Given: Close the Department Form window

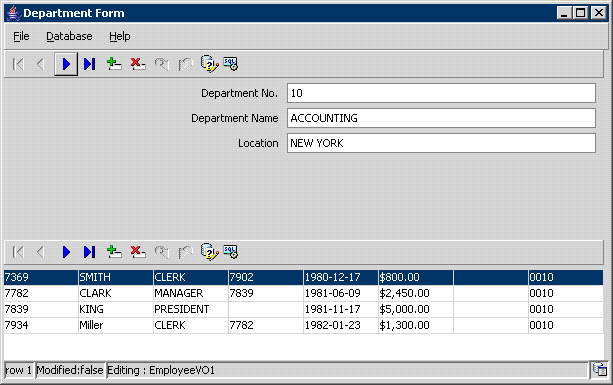Looking at the screenshot, I should coord(599,13).
